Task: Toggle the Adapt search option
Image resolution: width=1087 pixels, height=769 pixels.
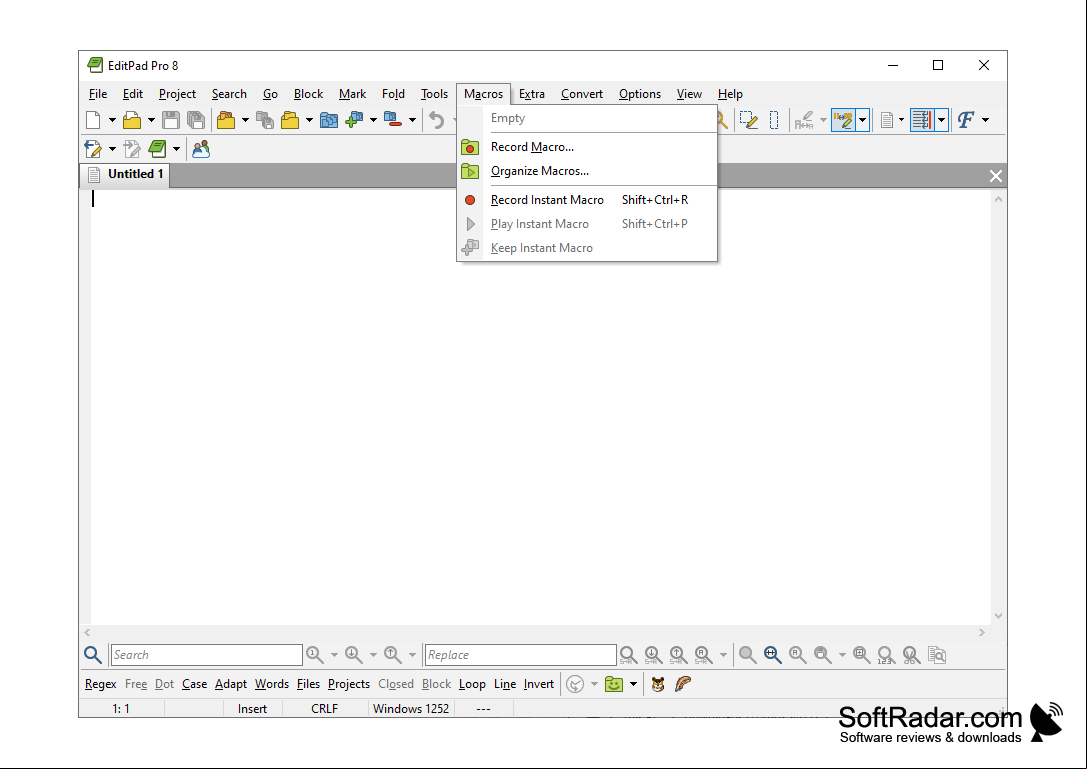Action: 231,684
